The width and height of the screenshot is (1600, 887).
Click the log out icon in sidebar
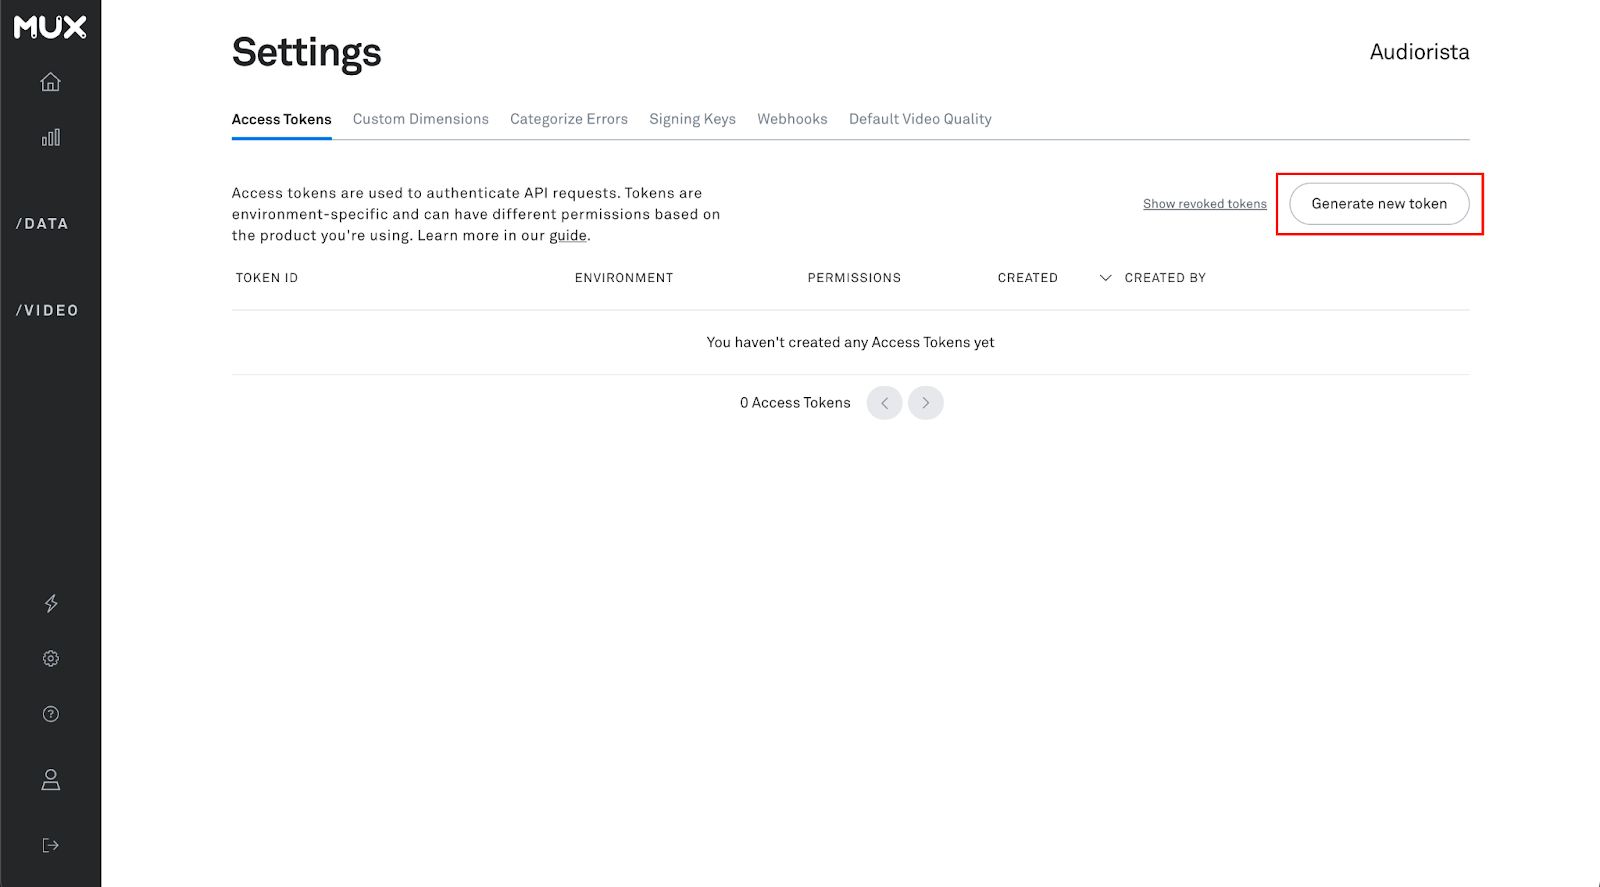pos(50,845)
